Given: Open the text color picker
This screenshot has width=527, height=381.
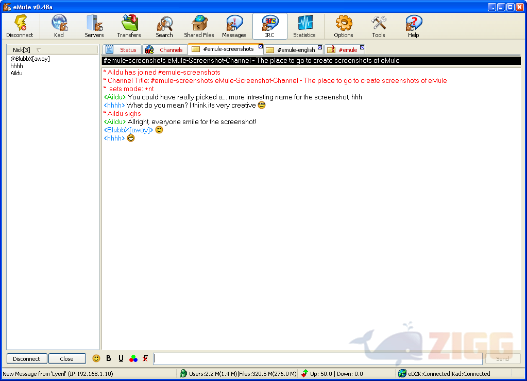Looking at the screenshot, I should pos(133,358).
